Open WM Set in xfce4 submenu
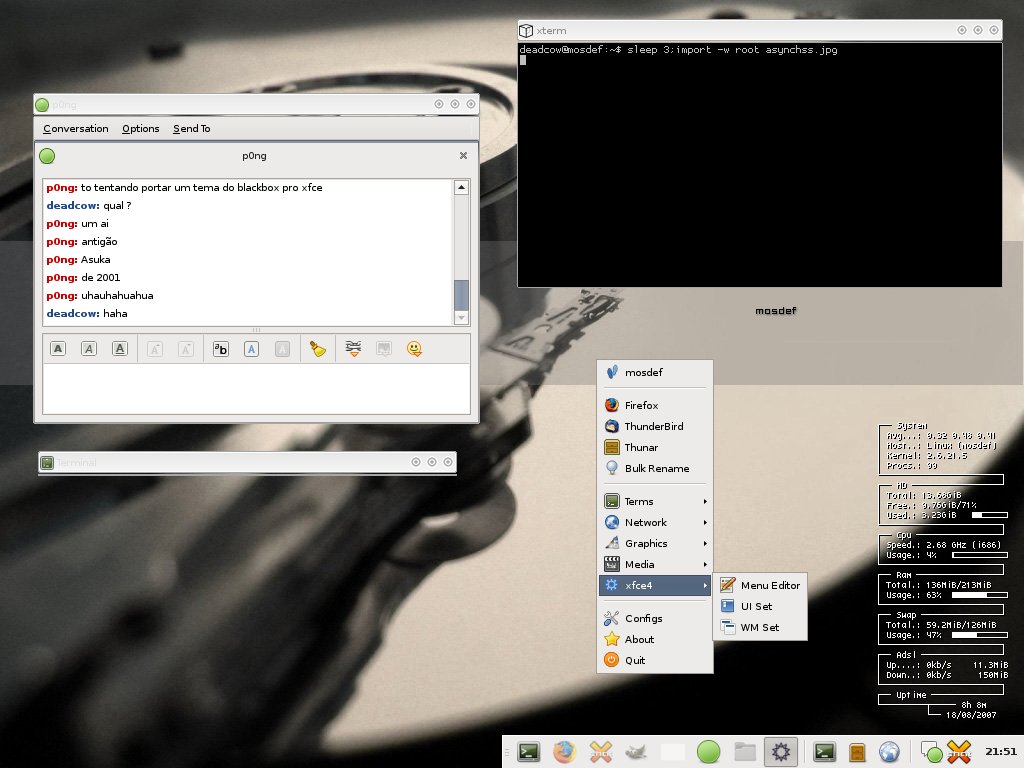This screenshot has height=768, width=1024. click(x=760, y=627)
